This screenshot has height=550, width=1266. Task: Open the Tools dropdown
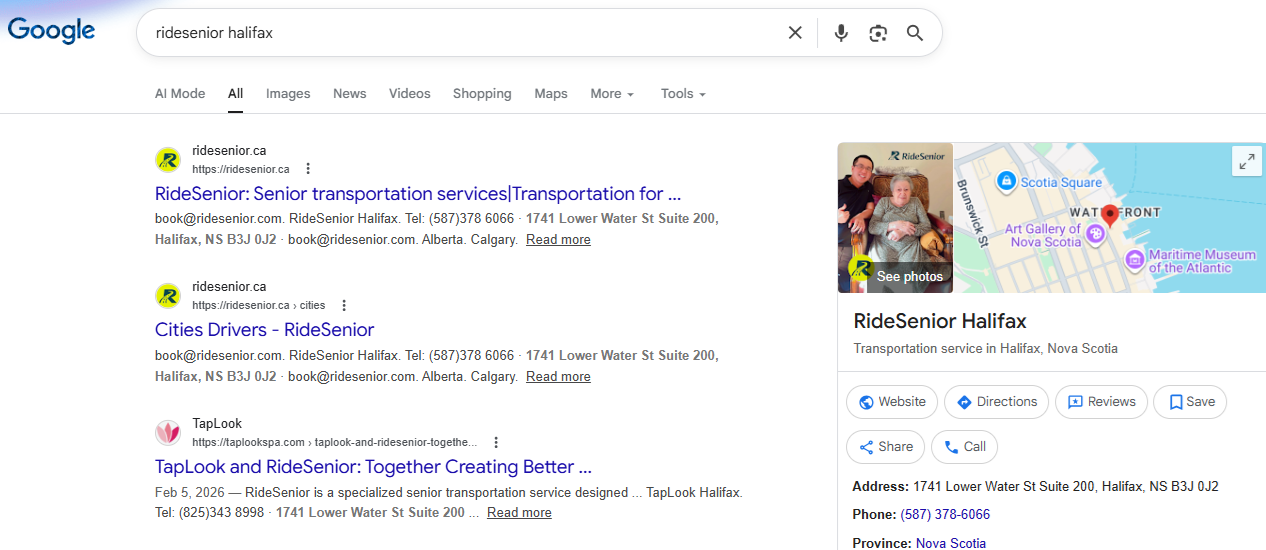(683, 93)
